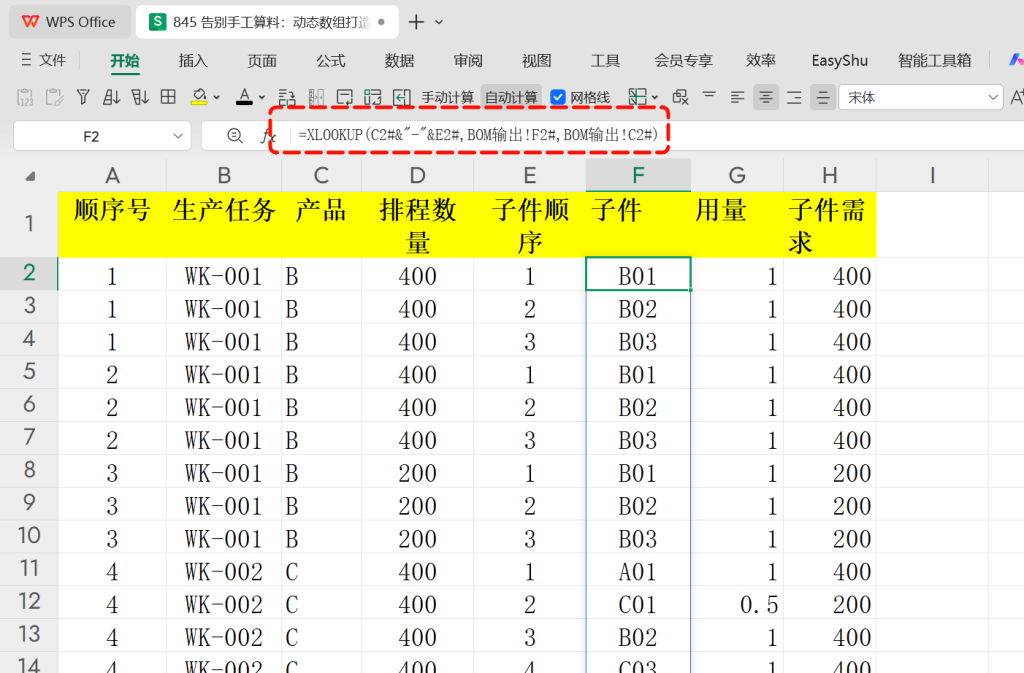The height and width of the screenshot is (673, 1024).
Task: Open the 智能工具箱 ribbon tab
Action: pos(935,61)
